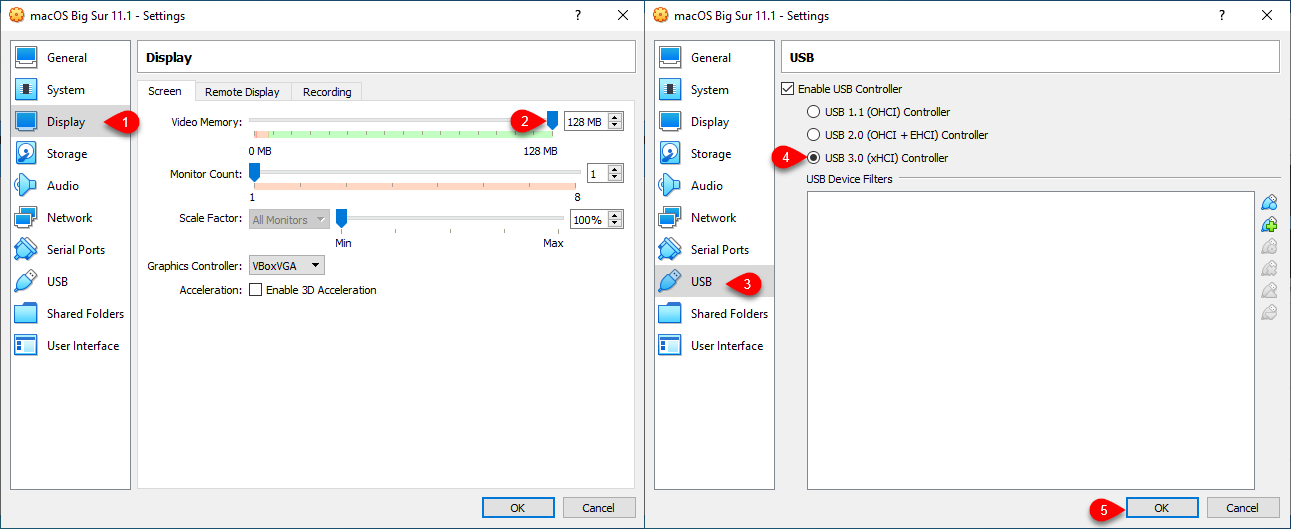Close the right USB settings window
Screen dimensions: 1291x529
click(x=1267, y=16)
